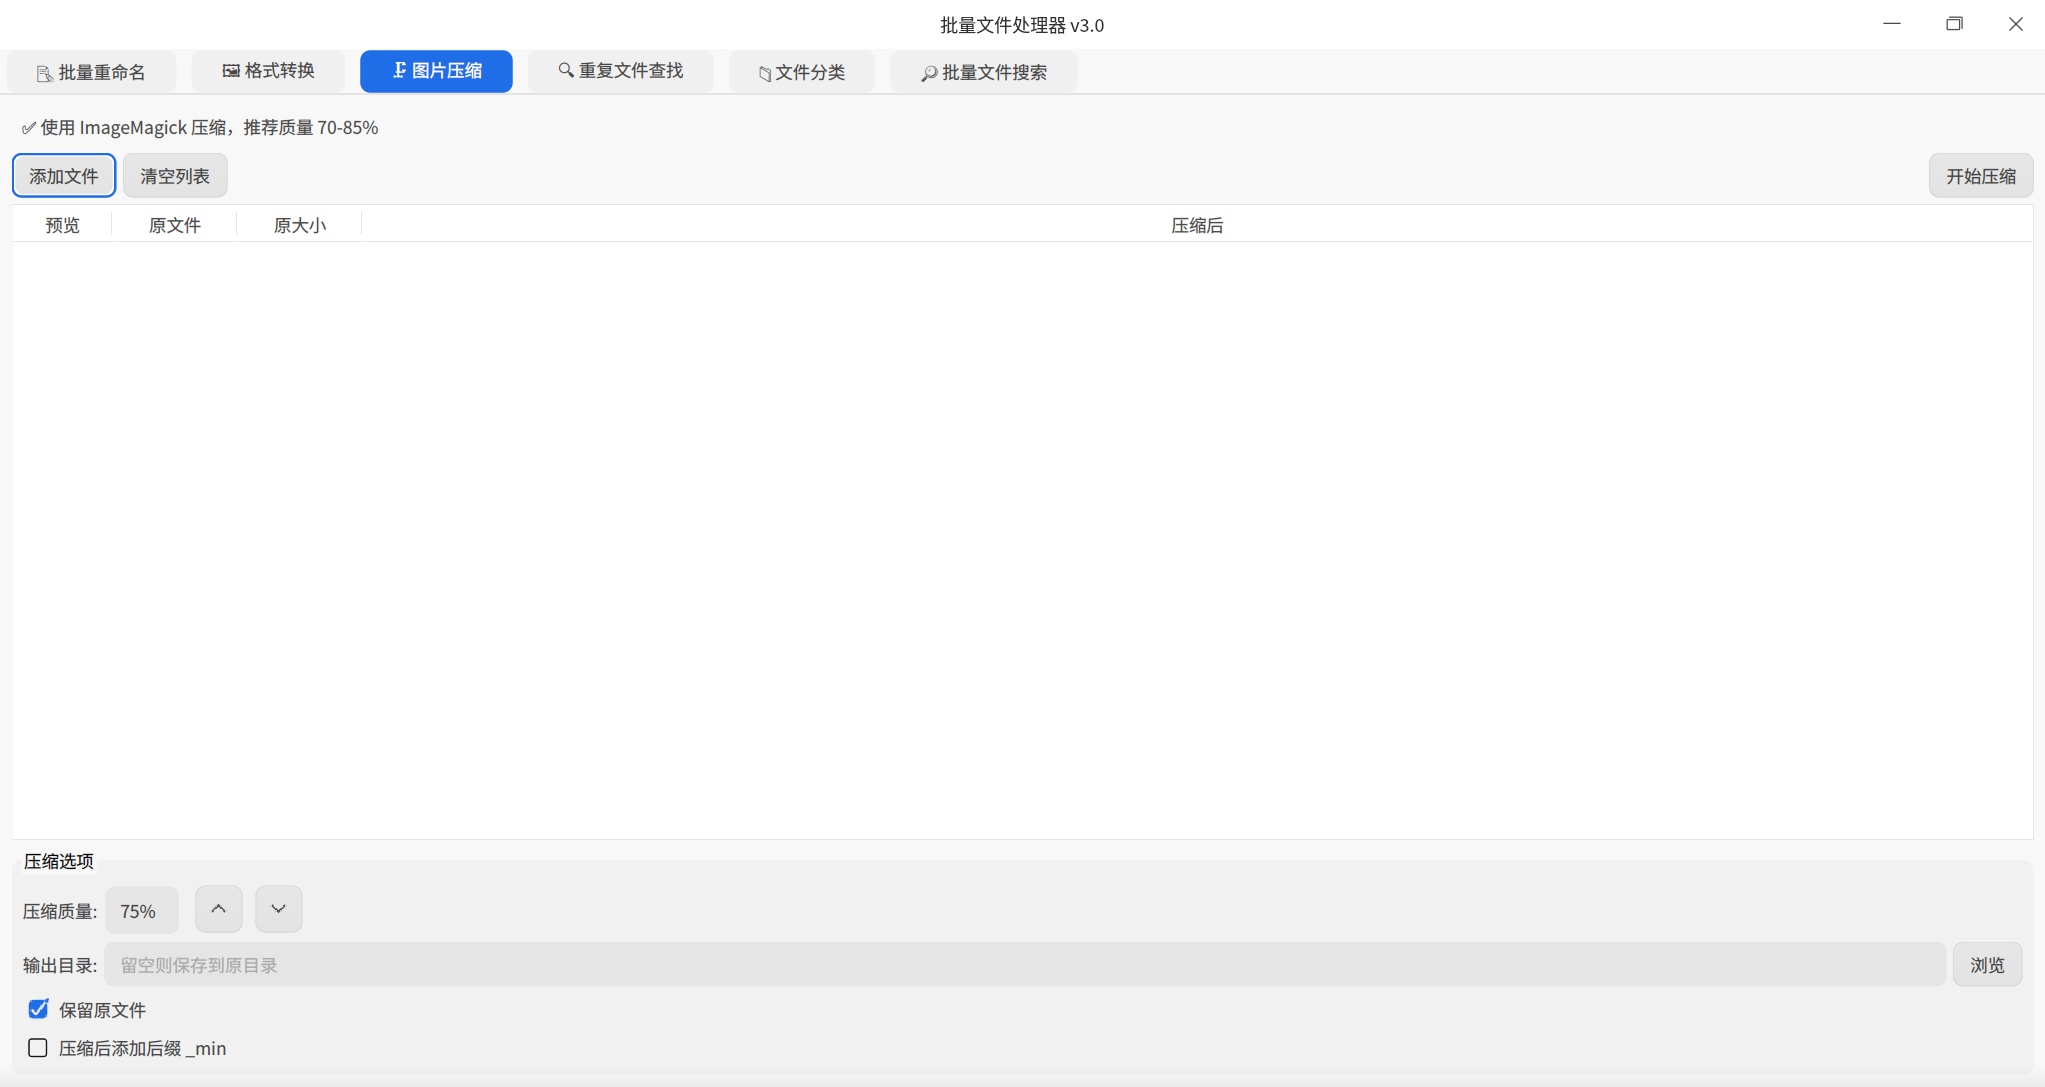
Task: Decrease compression quality with the down arrow
Action: [279, 909]
